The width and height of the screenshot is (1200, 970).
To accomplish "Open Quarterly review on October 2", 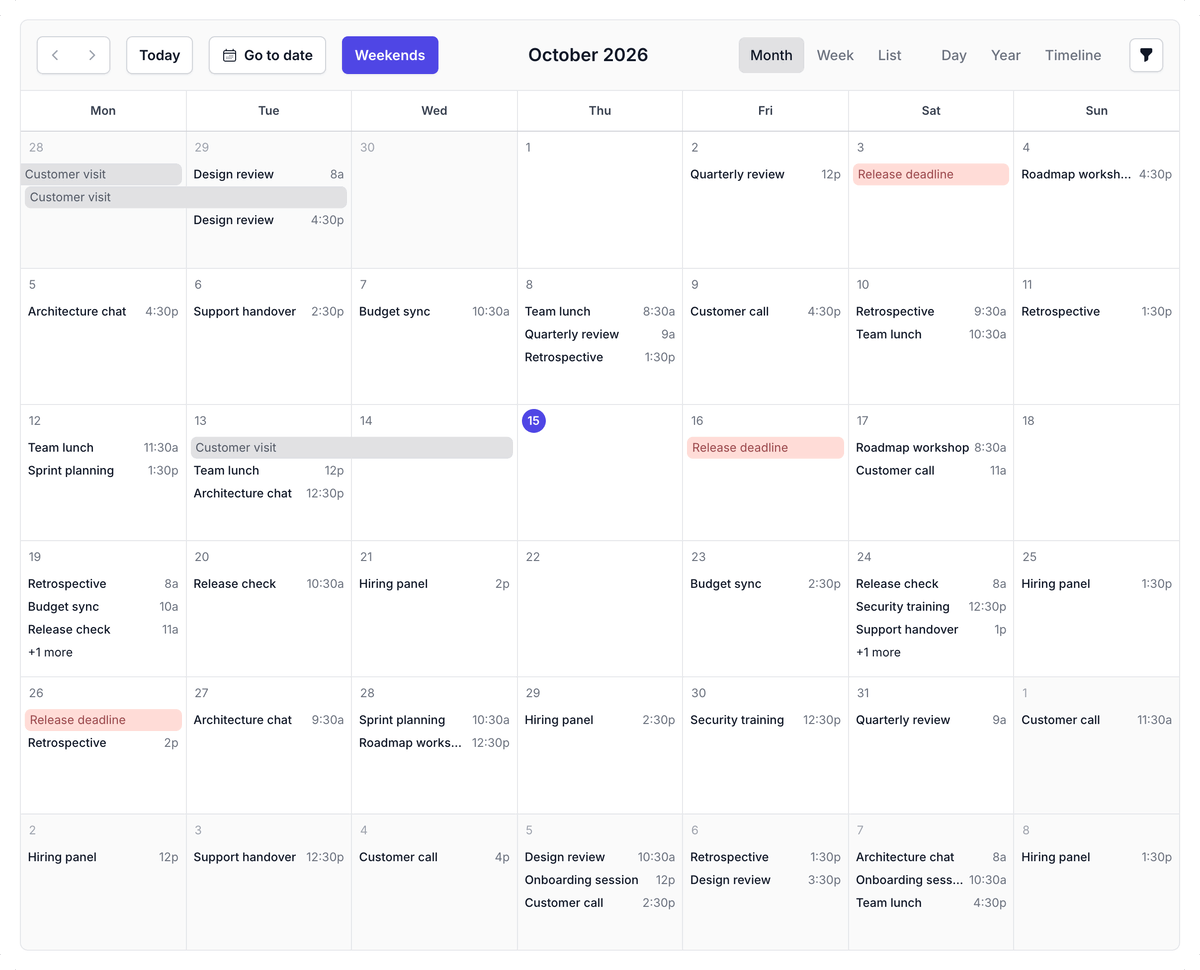I will (765, 174).
